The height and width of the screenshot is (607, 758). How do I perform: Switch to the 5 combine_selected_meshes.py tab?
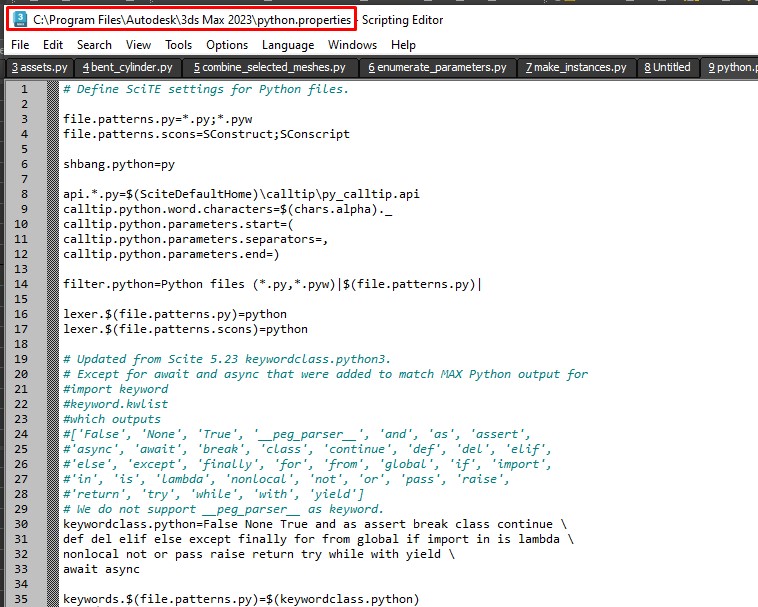tap(270, 67)
